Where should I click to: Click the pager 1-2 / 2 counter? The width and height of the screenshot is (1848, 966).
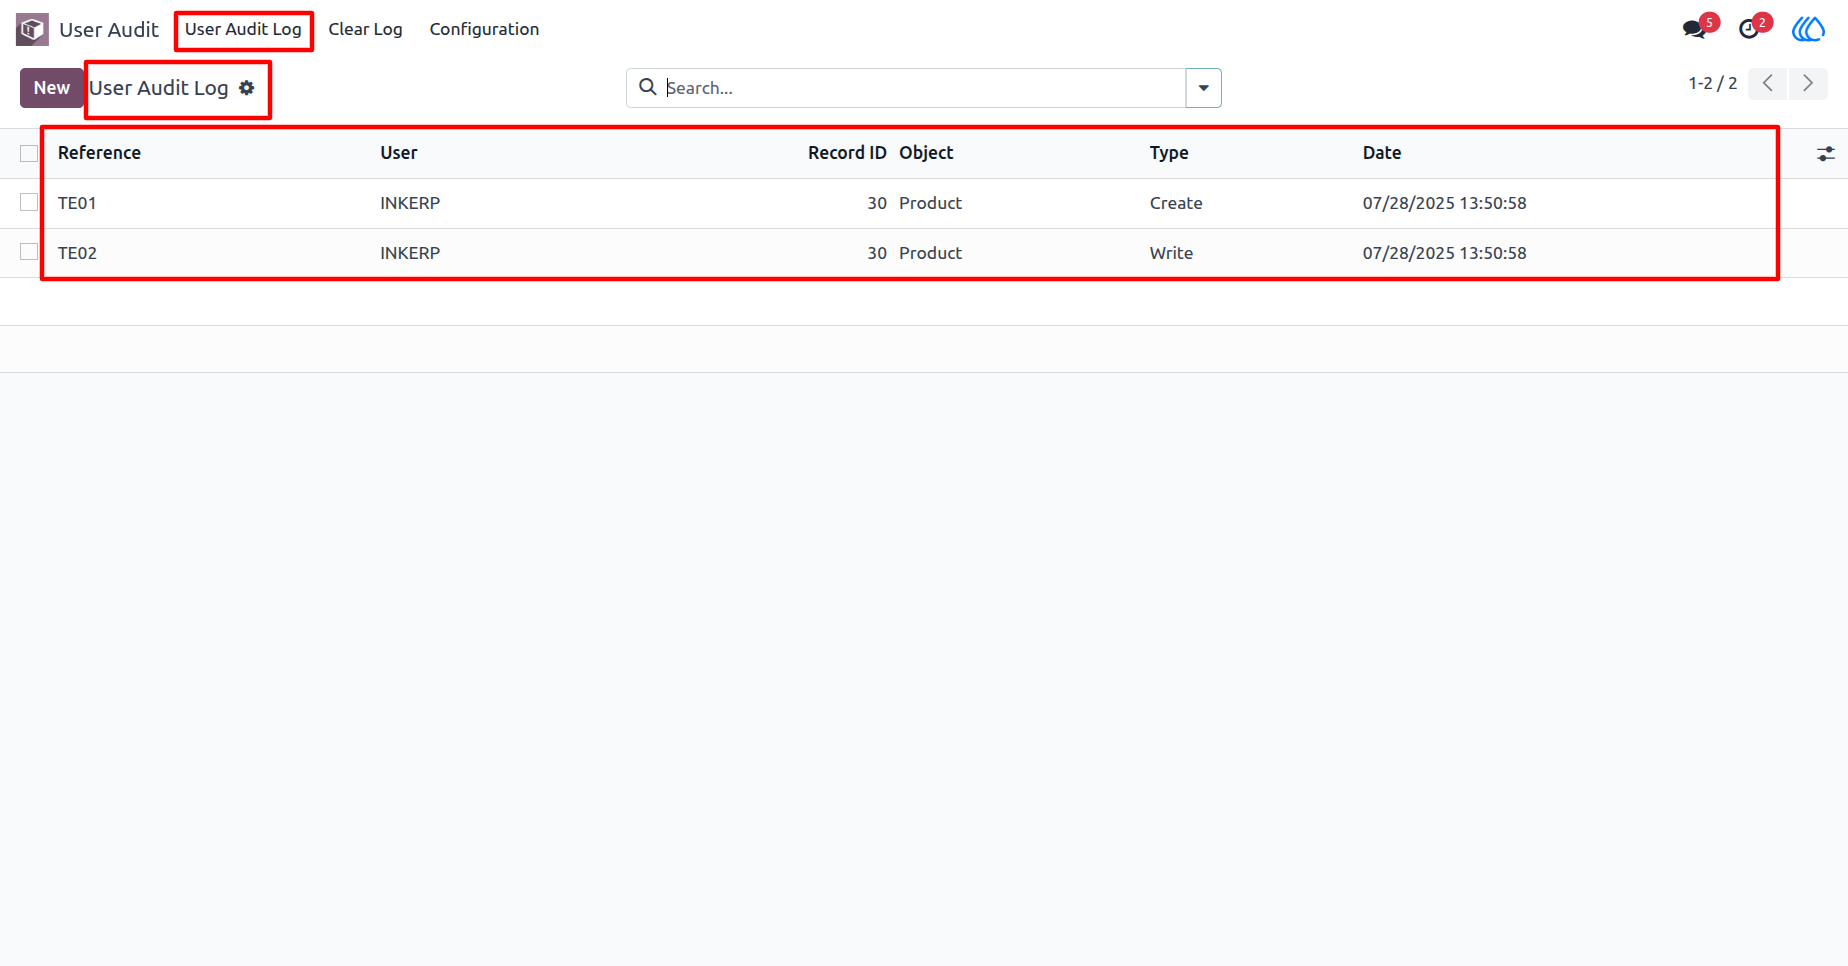click(1713, 83)
